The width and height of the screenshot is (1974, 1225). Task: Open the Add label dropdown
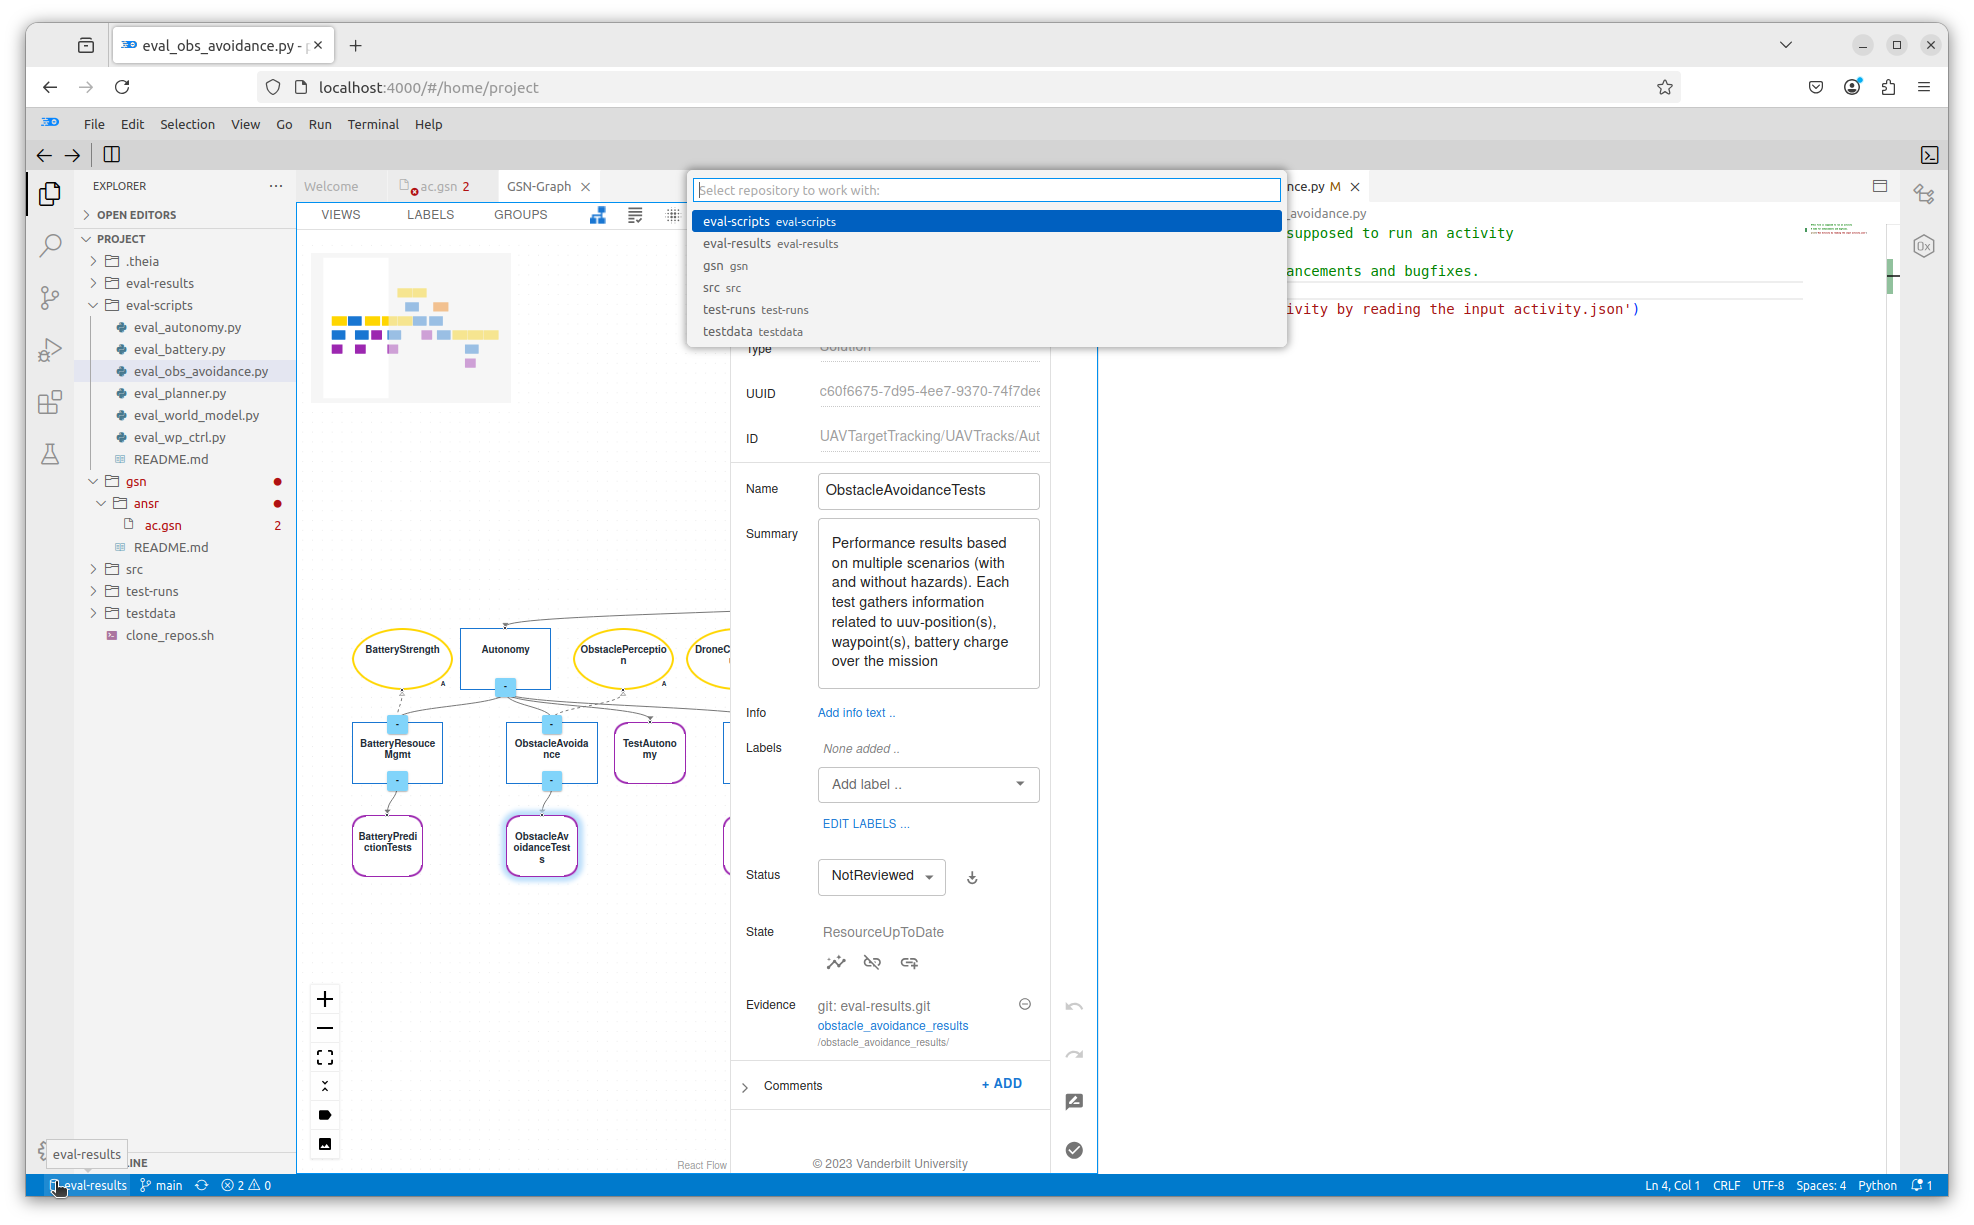928,785
